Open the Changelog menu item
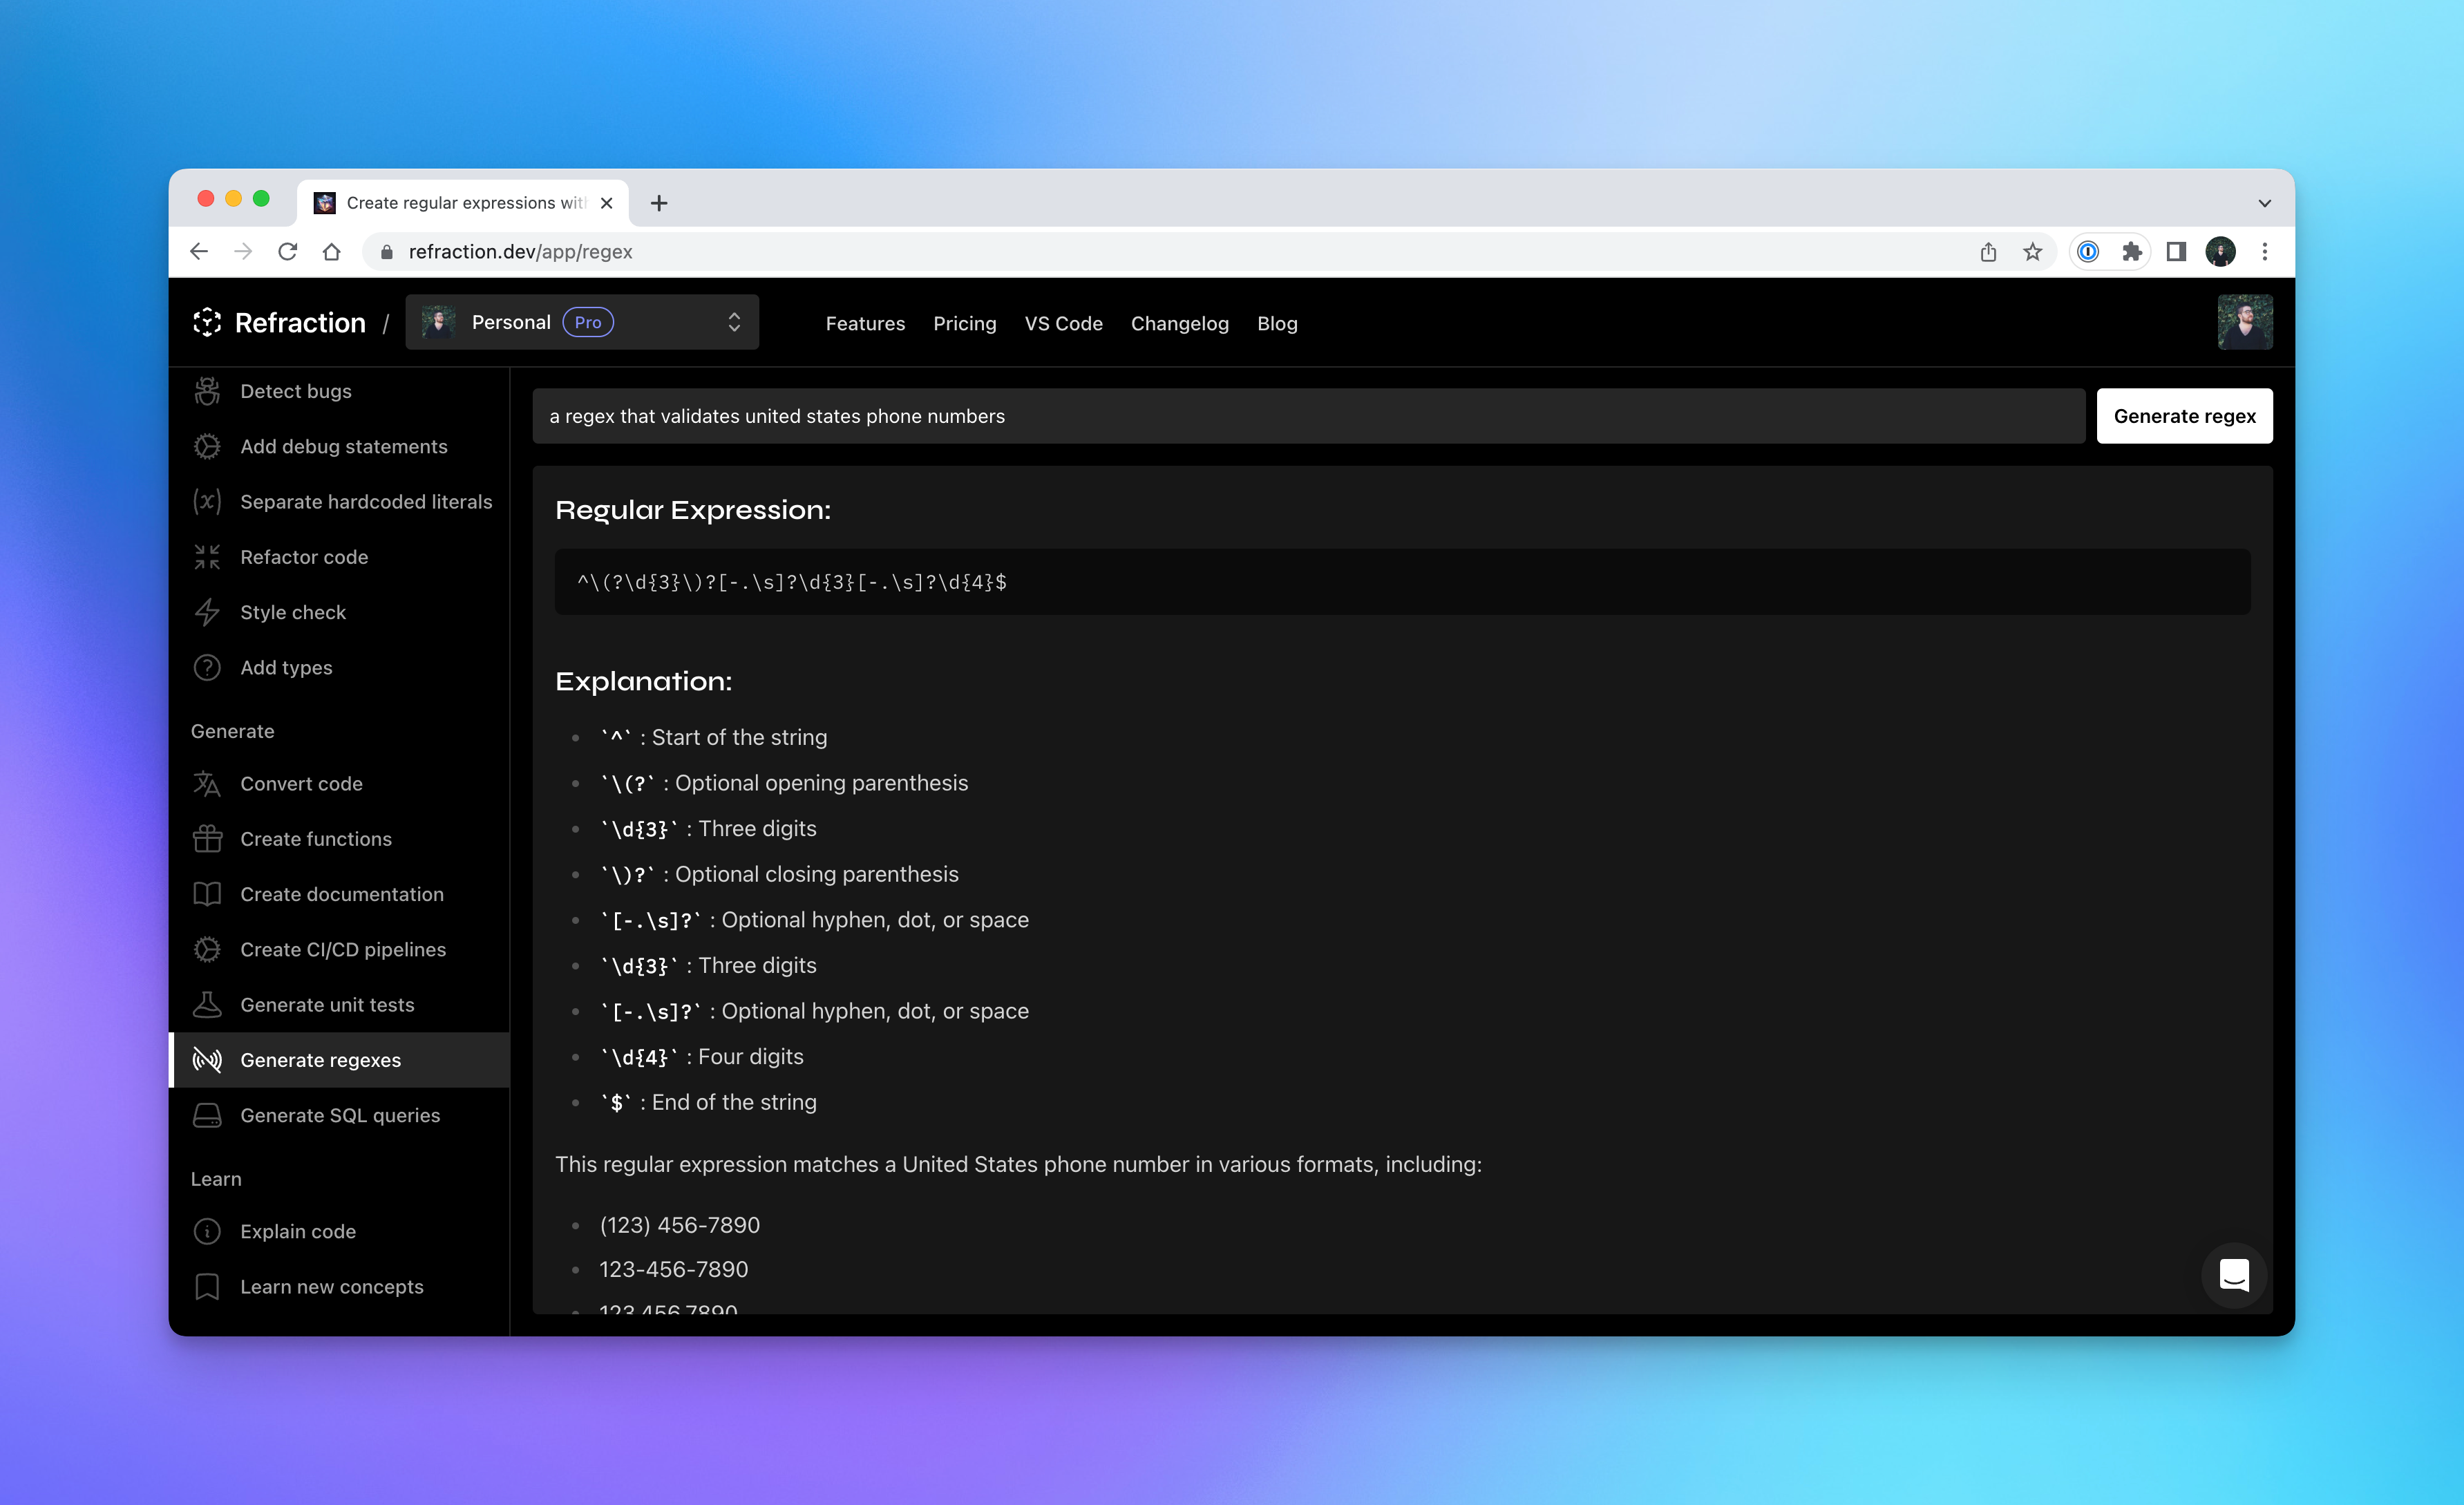 coord(1180,323)
